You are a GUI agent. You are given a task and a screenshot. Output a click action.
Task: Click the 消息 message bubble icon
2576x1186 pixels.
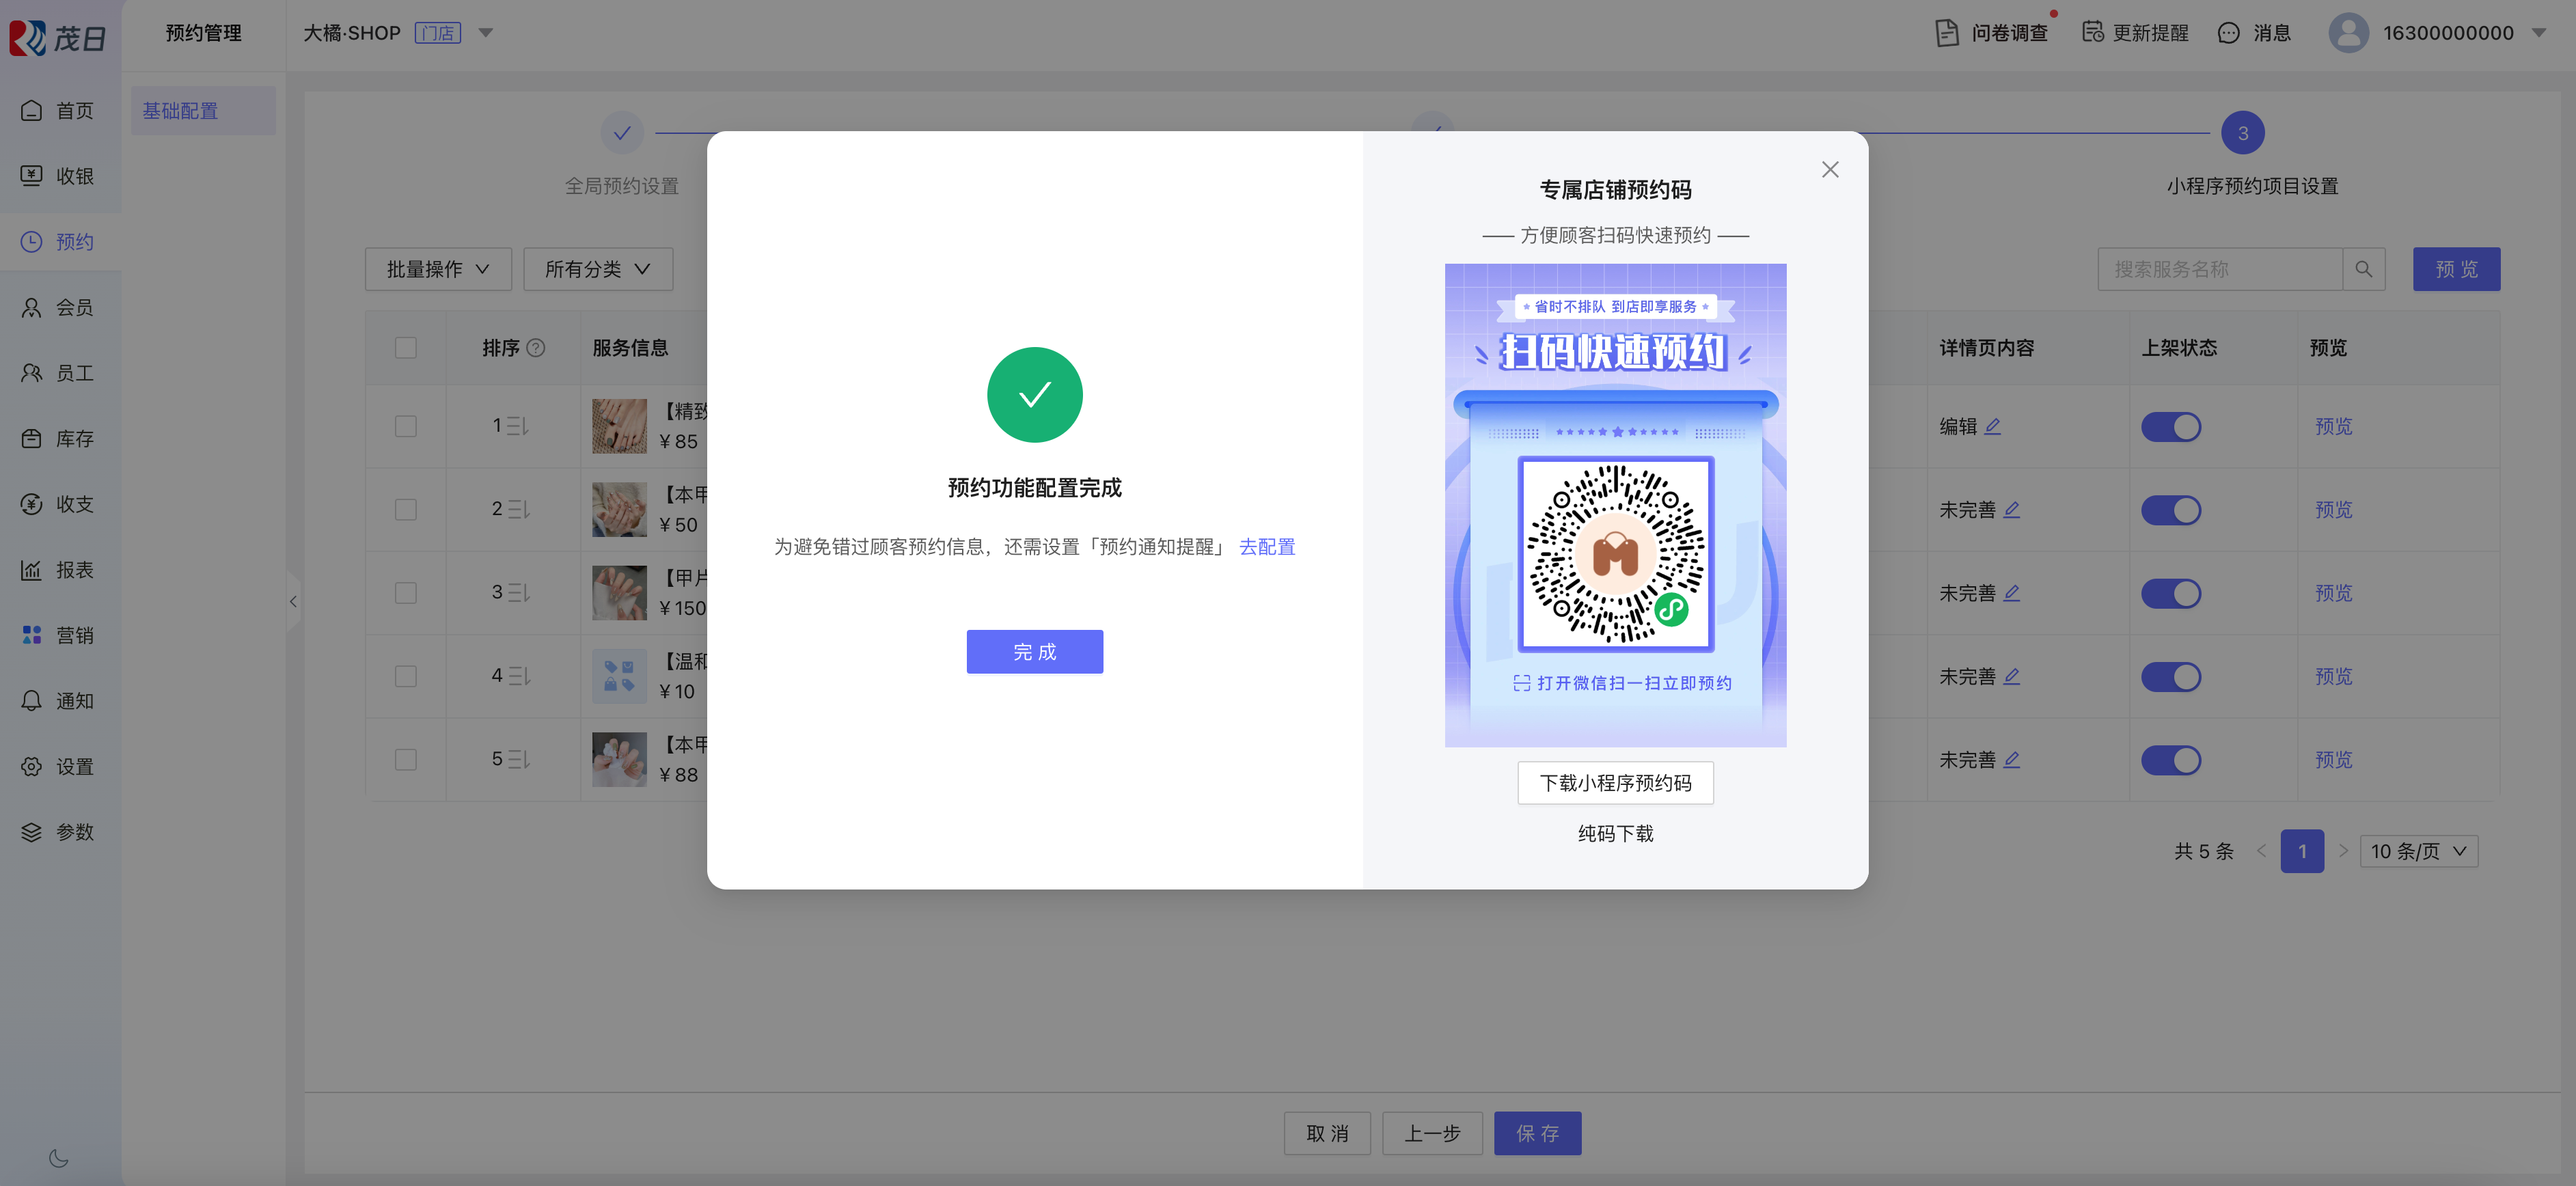(x=2228, y=33)
